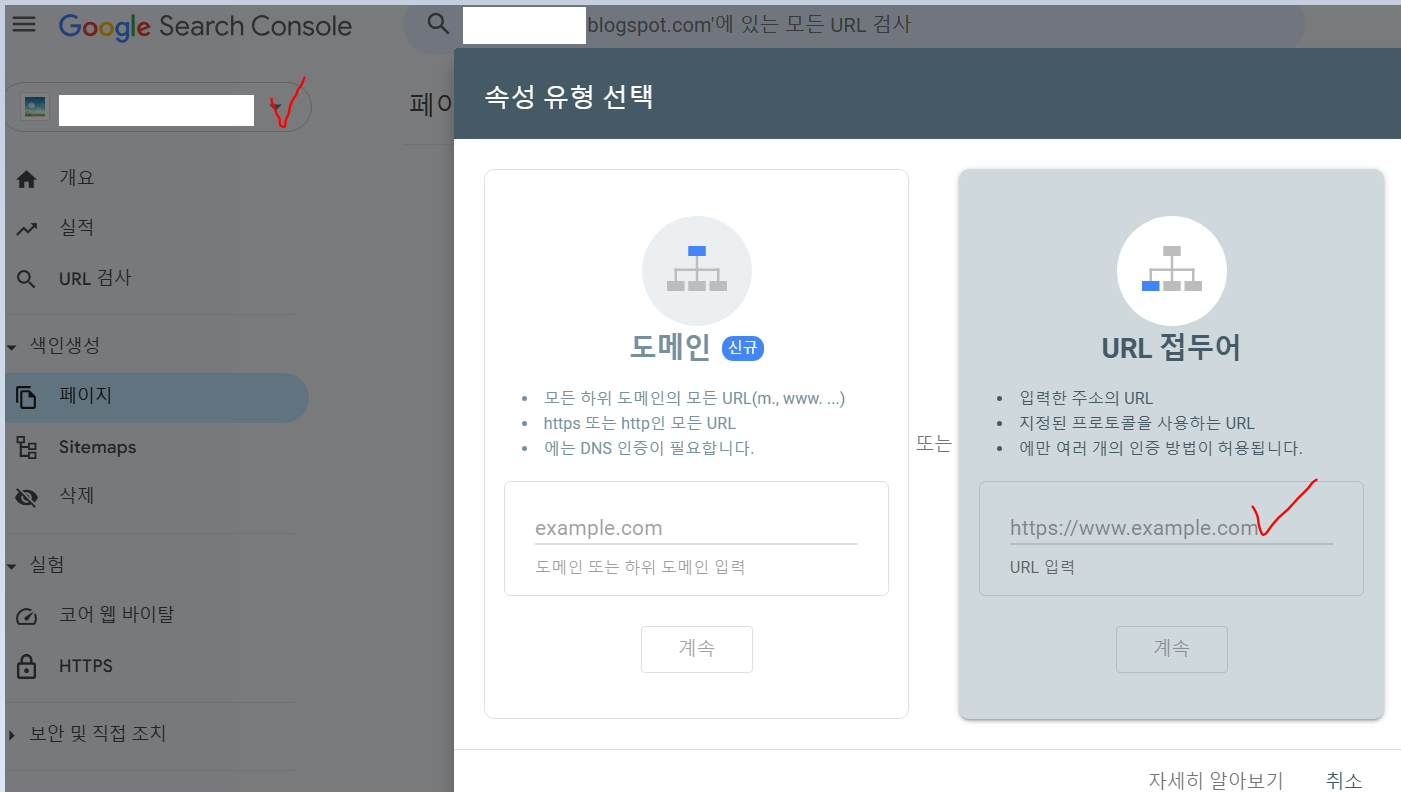Click text 'https 또는 http인 모든 URL'

point(640,423)
